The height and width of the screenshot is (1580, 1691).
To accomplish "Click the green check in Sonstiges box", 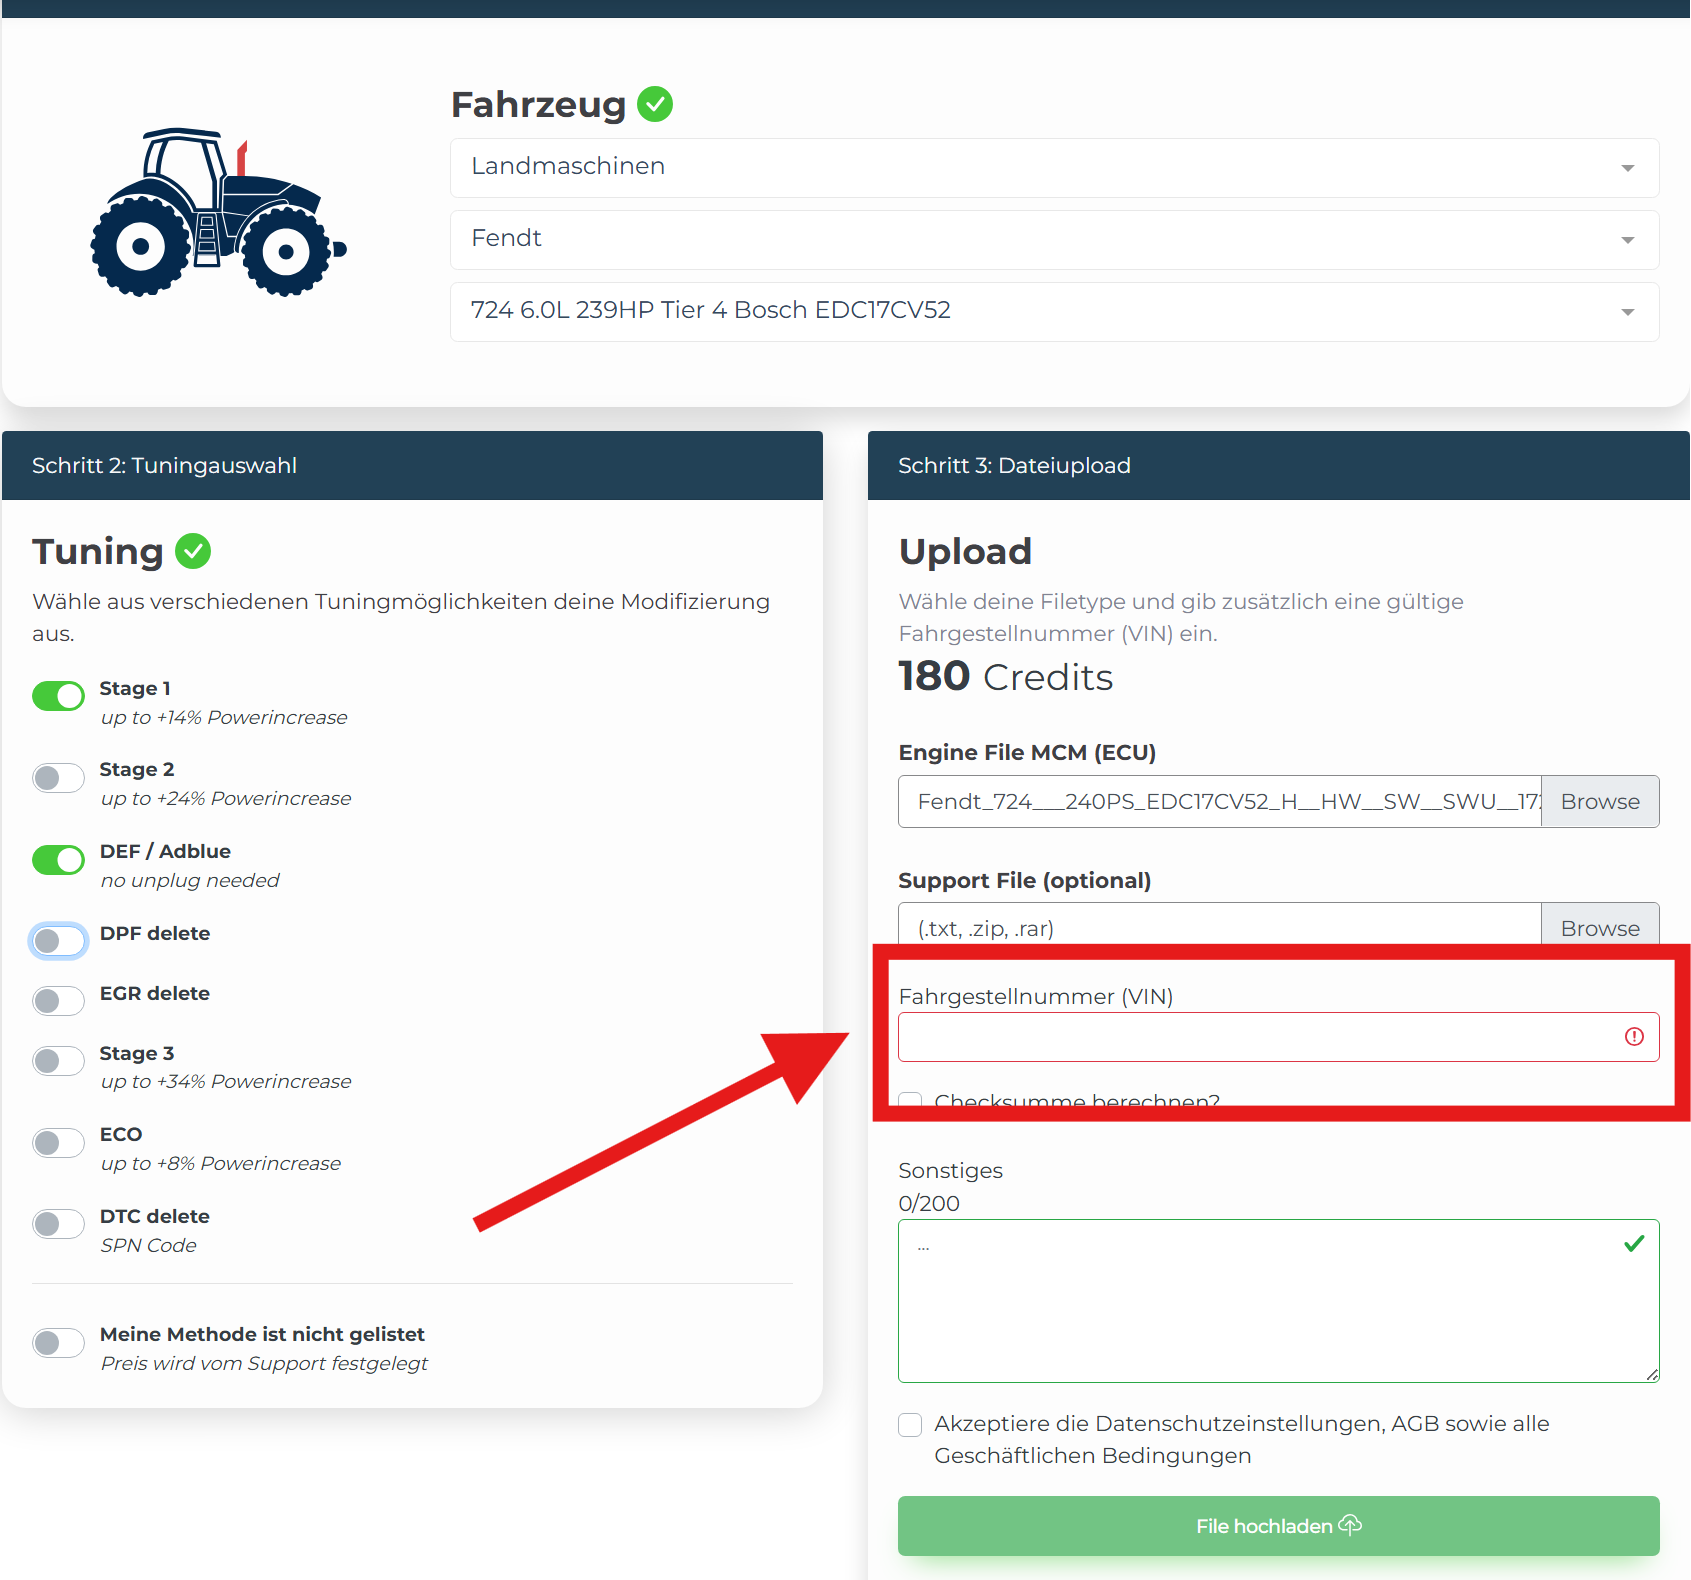I will (1634, 1243).
